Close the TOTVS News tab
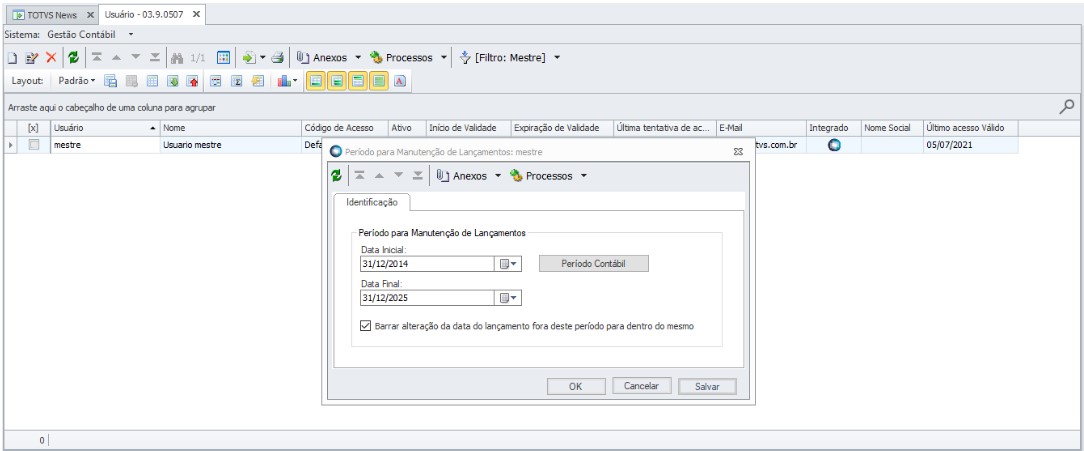The height and width of the screenshot is (451, 1084). (x=91, y=15)
